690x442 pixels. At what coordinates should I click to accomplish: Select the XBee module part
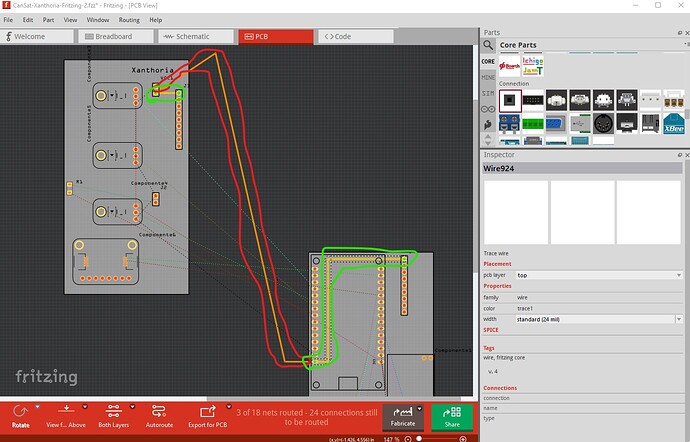coord(674,124)
